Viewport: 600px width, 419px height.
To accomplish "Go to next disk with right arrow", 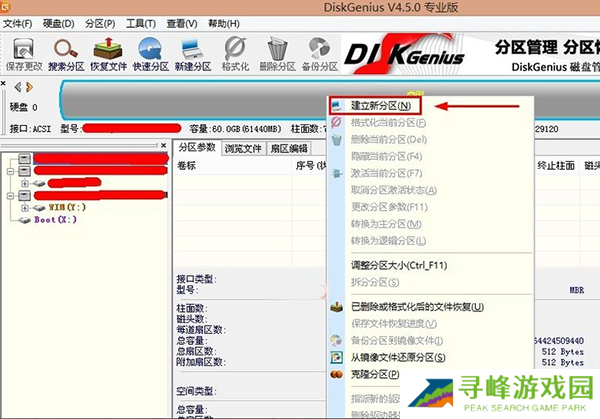I will pyautogui.click(x=28, y=87).
